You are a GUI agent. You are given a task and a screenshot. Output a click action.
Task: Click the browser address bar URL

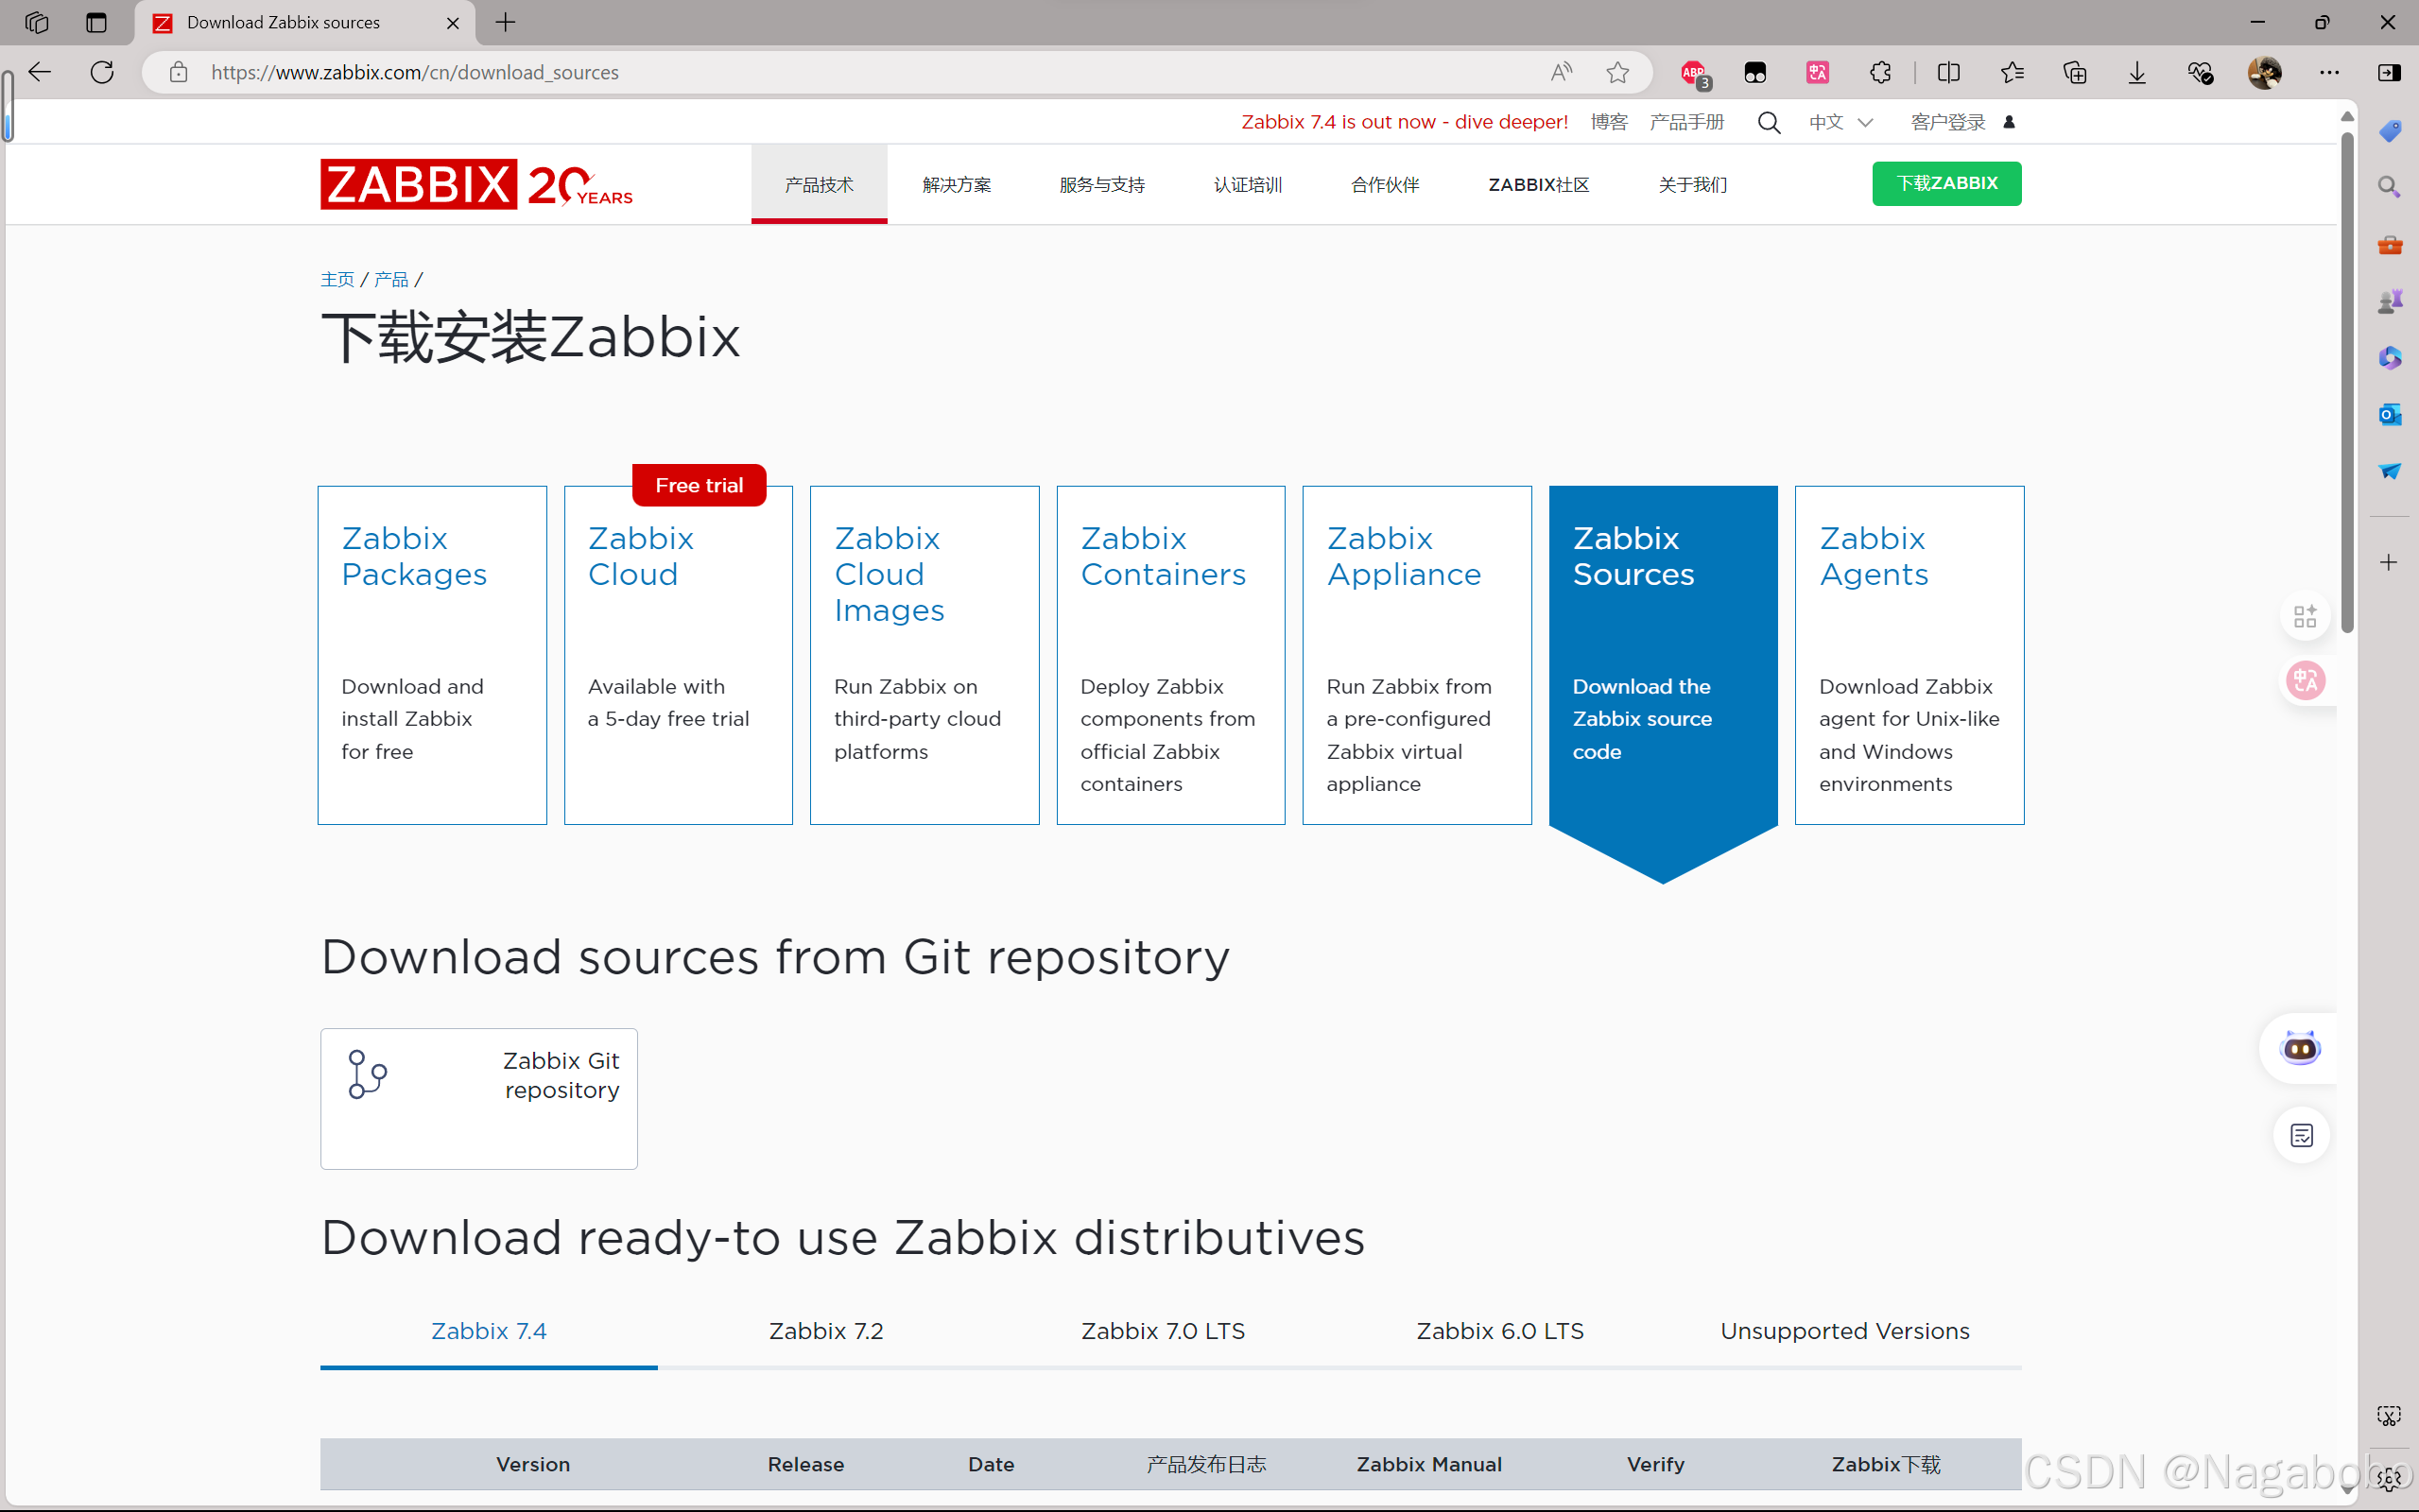tap(414, 72)
